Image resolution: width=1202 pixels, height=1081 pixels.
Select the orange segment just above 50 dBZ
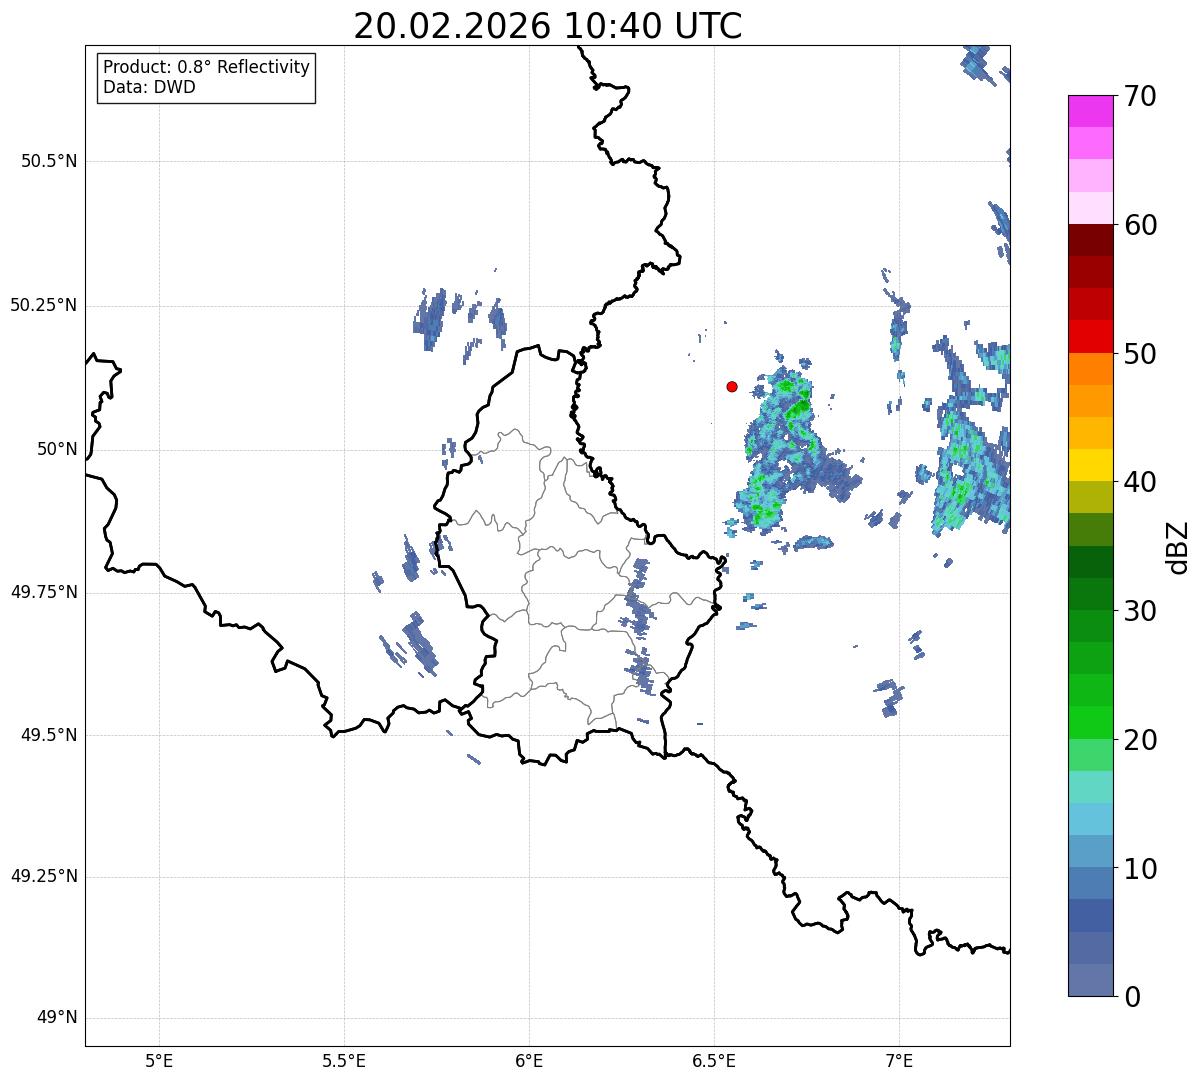(1090, 368)
